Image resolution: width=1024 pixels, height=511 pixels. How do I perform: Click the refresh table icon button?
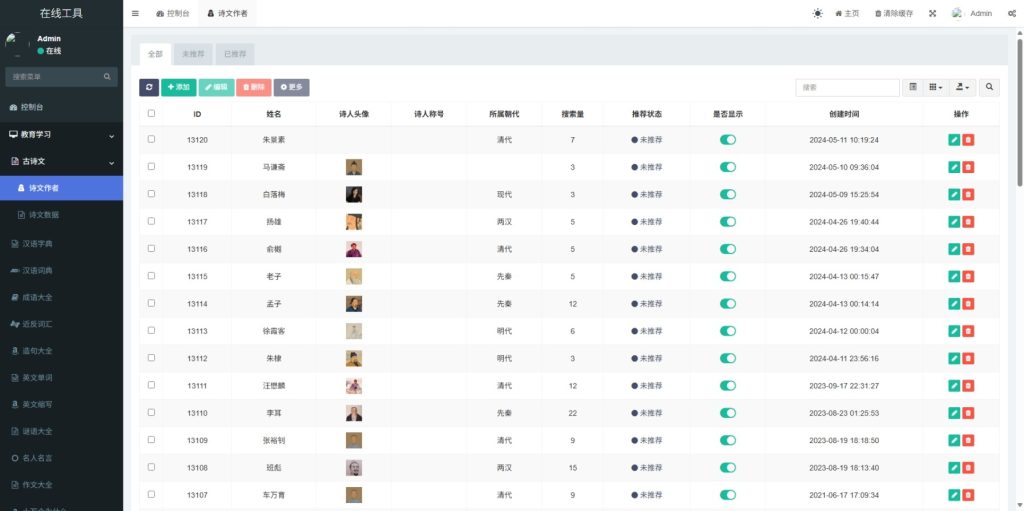(149, 88)
